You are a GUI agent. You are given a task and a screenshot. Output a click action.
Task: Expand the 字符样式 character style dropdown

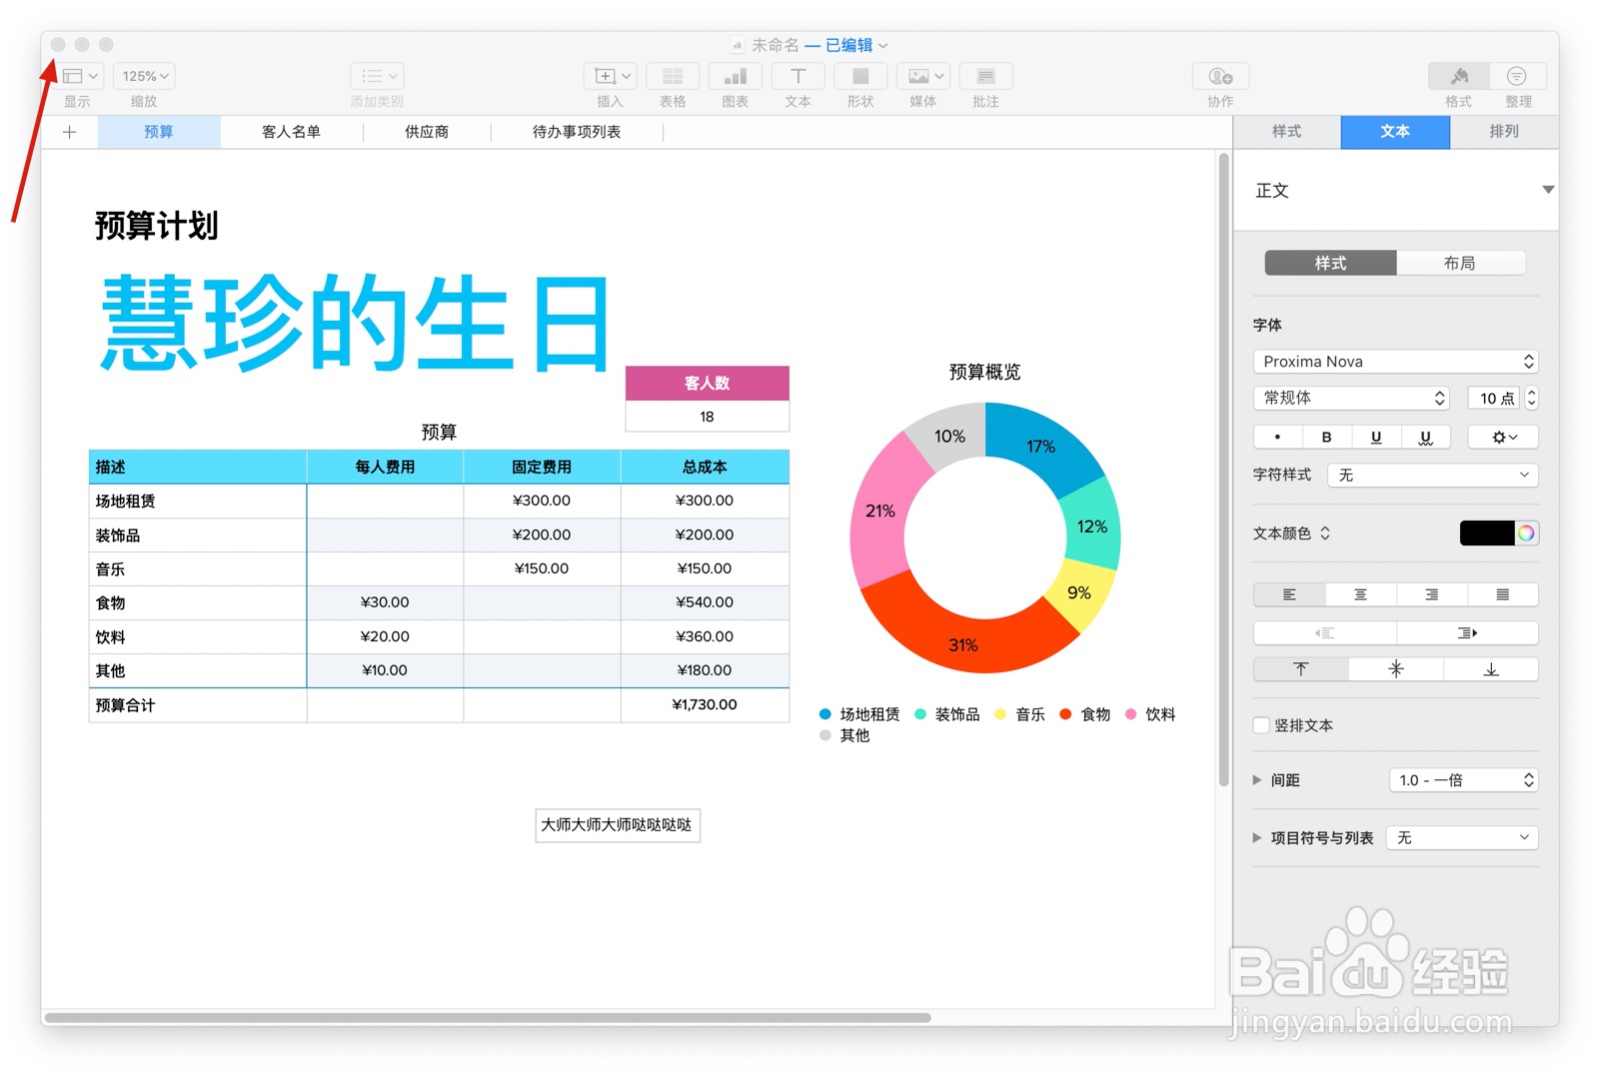pyautogui.click(x=1432, y=474)
